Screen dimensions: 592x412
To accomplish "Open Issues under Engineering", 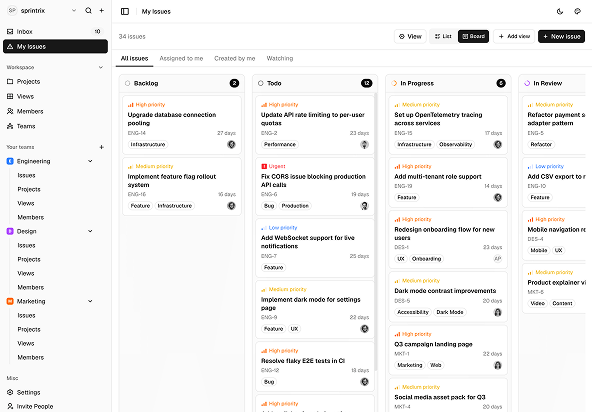I will tap(26, 175).
